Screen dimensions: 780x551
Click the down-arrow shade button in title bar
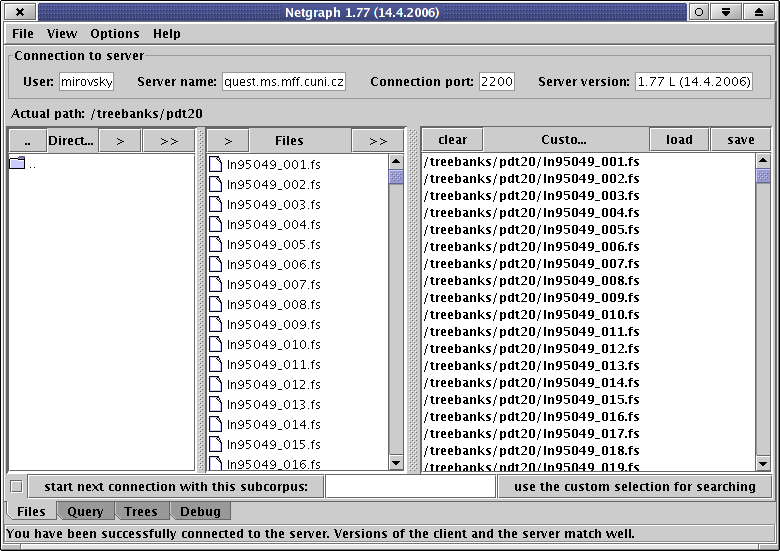coord(726,12)
